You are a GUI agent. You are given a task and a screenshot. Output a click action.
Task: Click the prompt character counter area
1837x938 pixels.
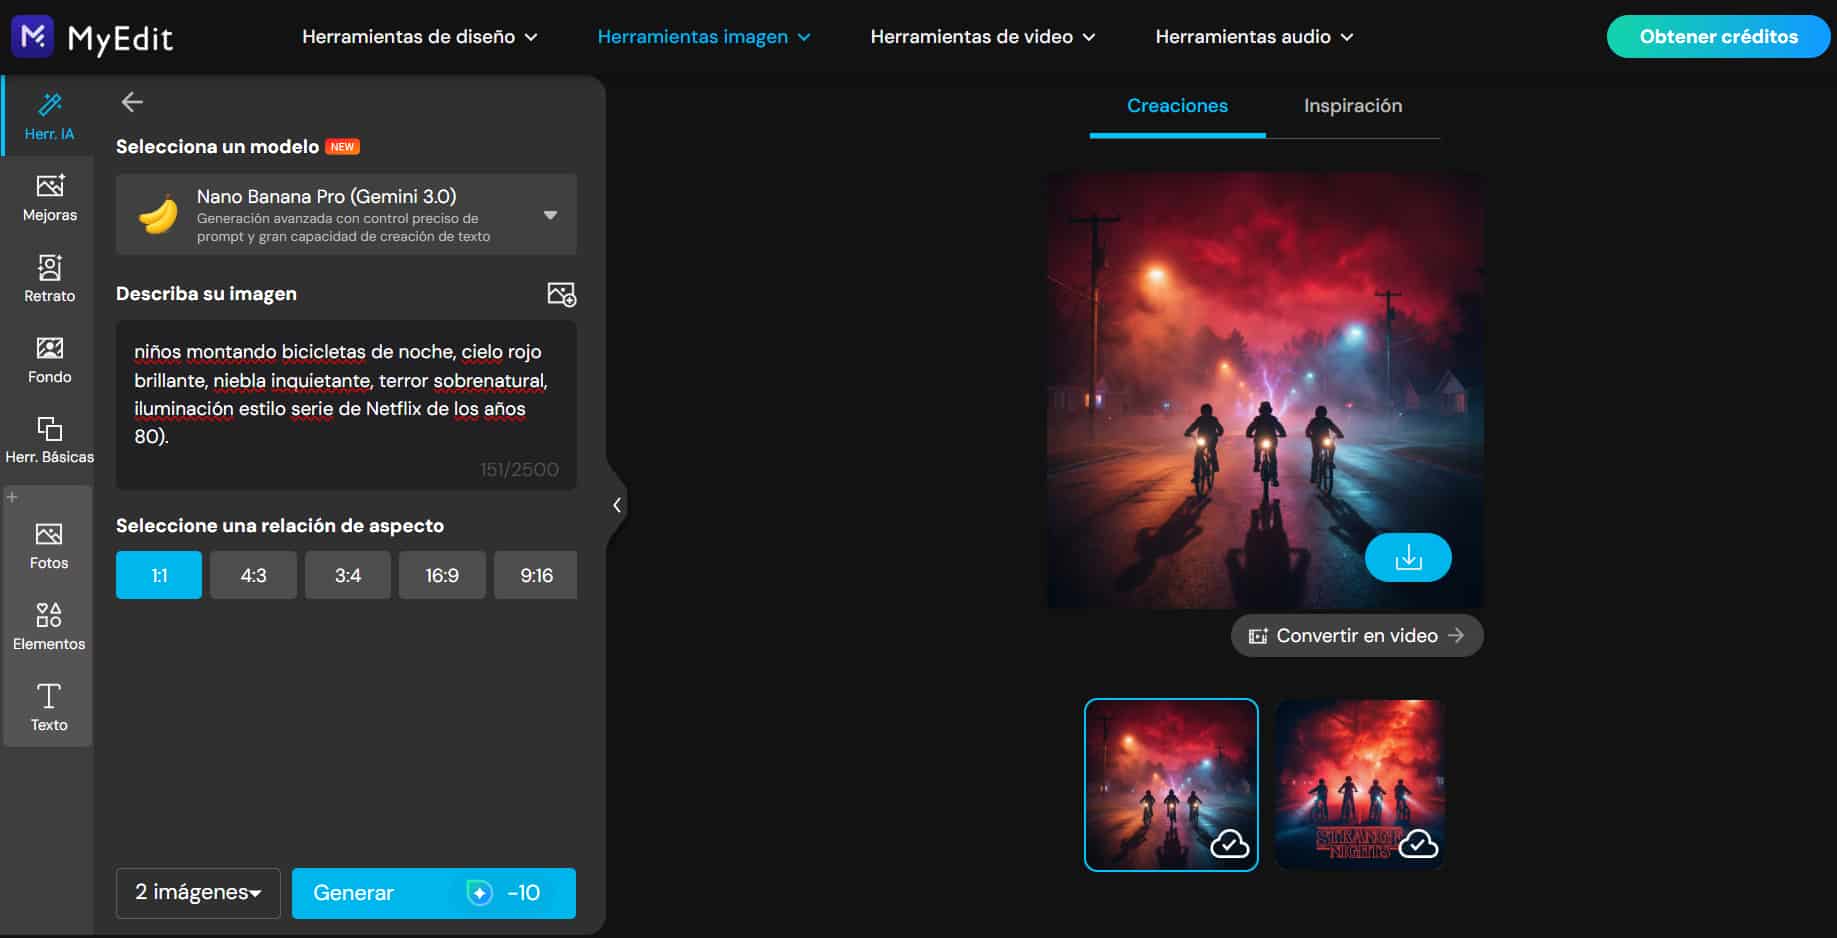(x=520, y=469)
